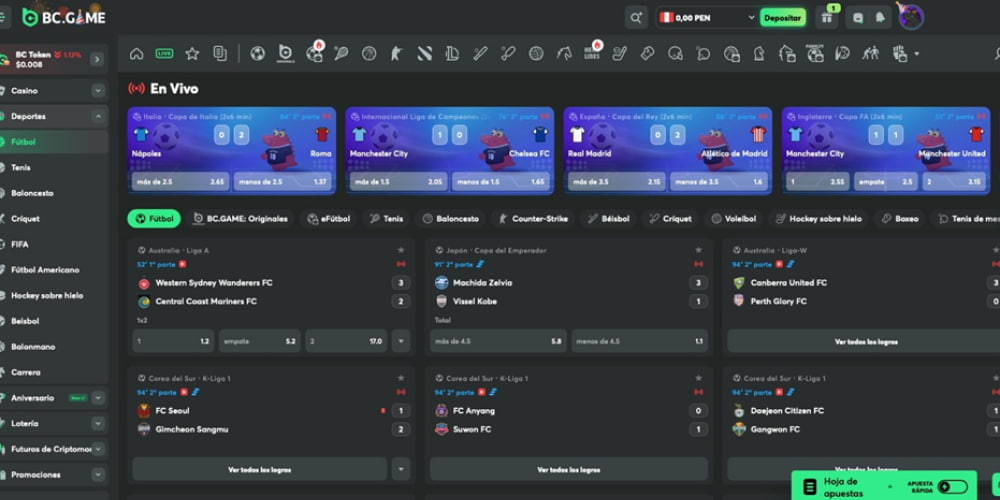Click the search magnifier icon
Image resolution: width=1000 pixels, height=500 pixels.
636,17
